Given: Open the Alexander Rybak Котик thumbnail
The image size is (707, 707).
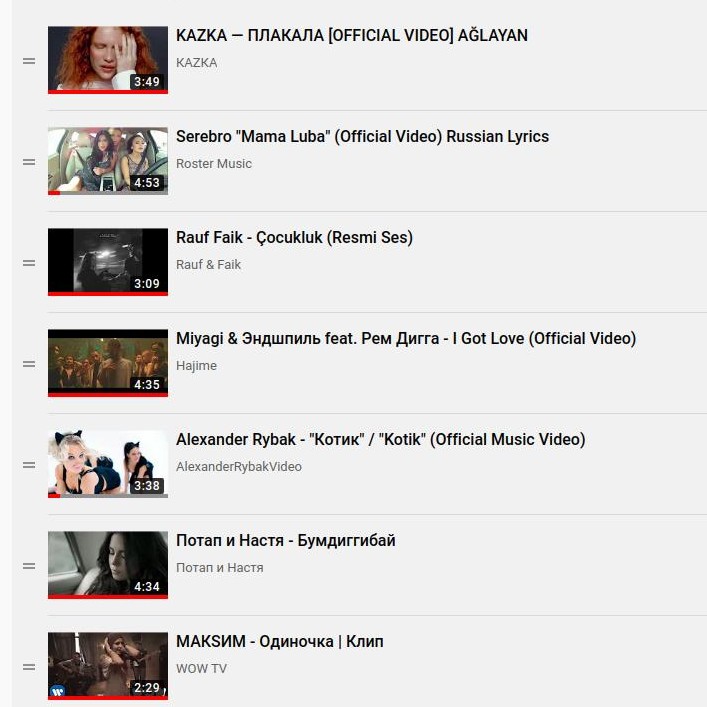Looking at the screenshot, I should [x=108, y=464].
